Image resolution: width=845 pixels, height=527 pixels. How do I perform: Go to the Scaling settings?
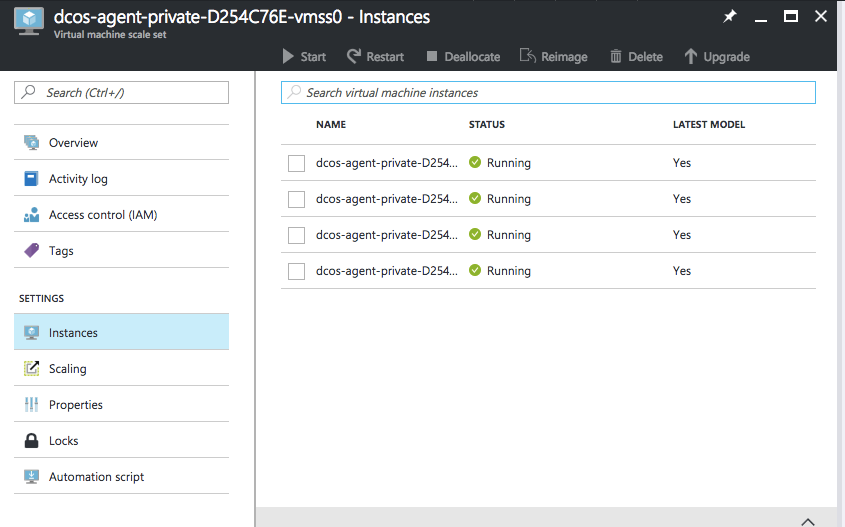click(x=67, y=369)
